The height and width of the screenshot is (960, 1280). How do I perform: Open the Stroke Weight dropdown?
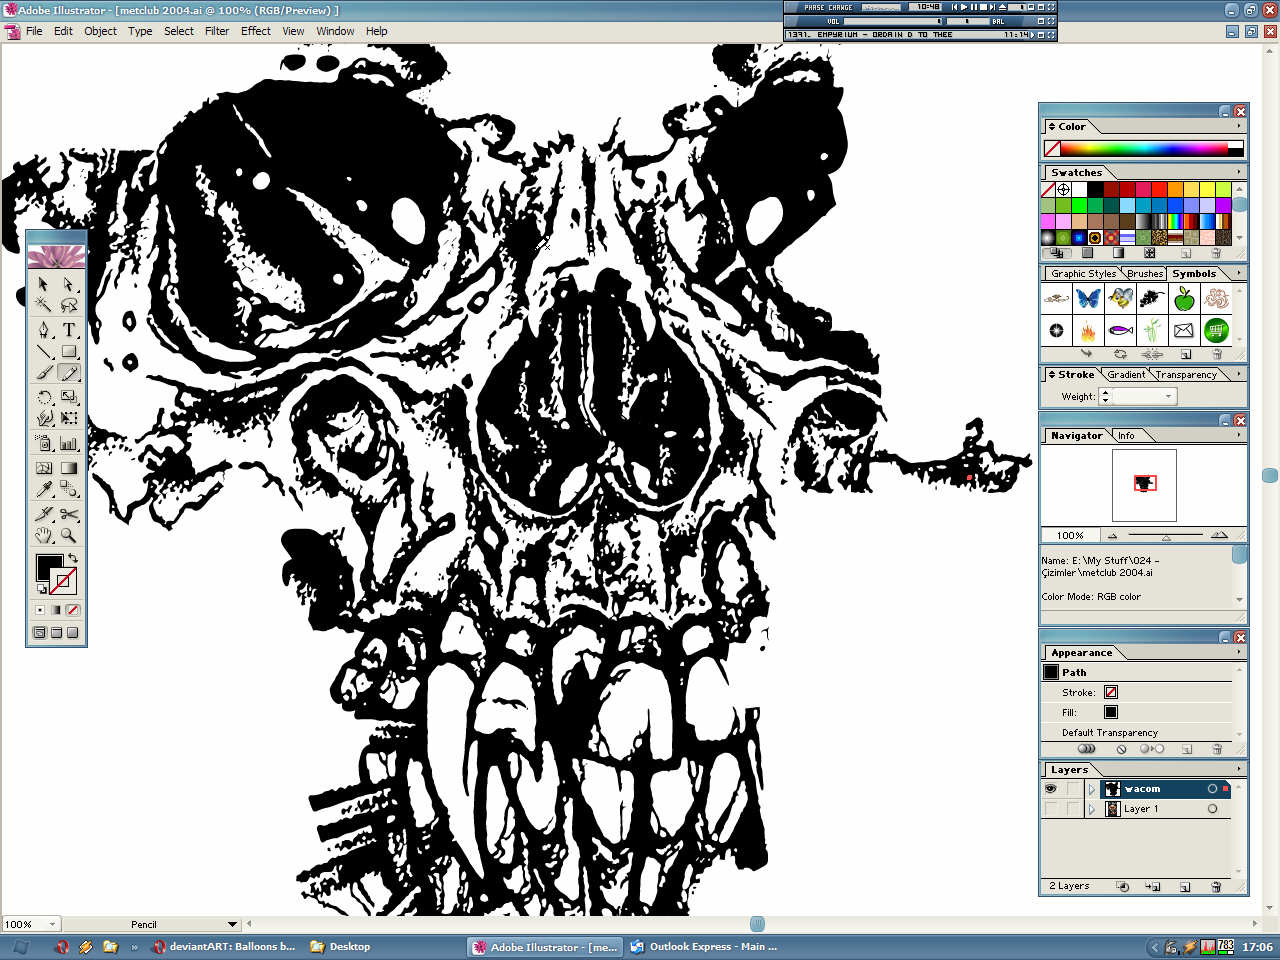point(1168,397)
